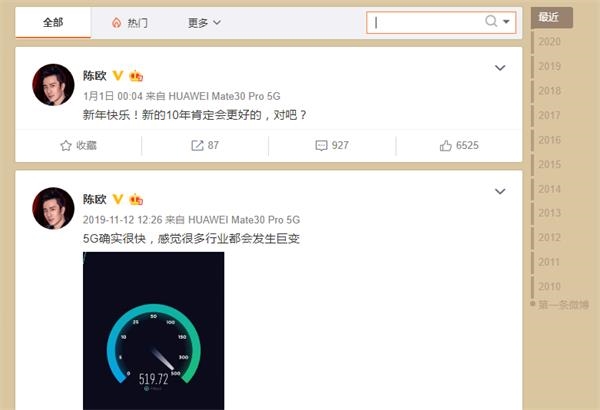Screen dimensions: 600x410
Task: Jump to 2019 in the timeline
Action: point(549,66)
